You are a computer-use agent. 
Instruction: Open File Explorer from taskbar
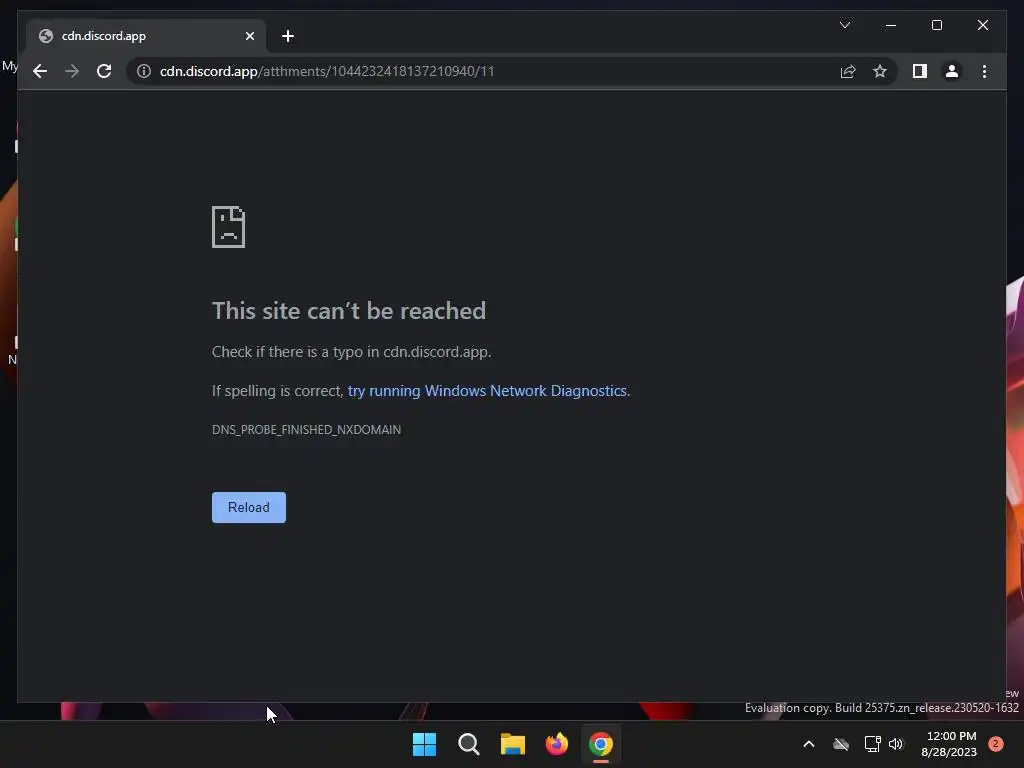pos(513,744)
